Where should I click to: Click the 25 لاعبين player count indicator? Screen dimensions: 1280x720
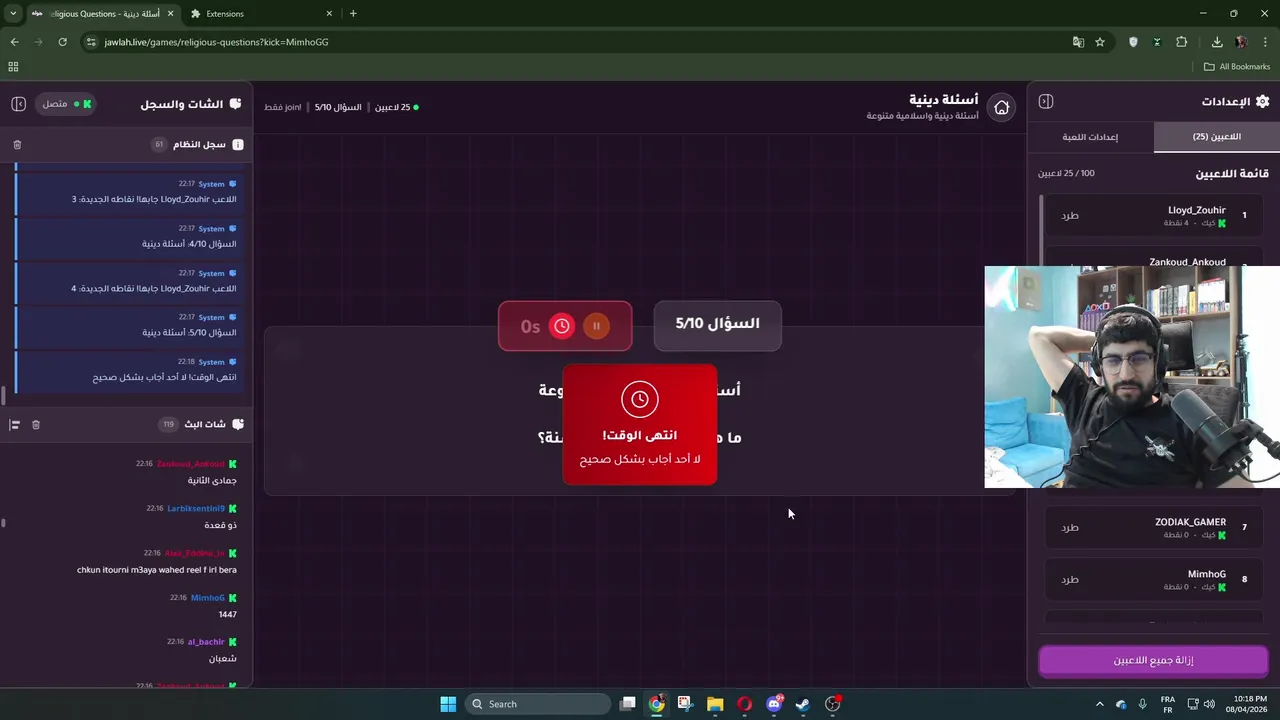pyautogui.click(x=397, y=107)
